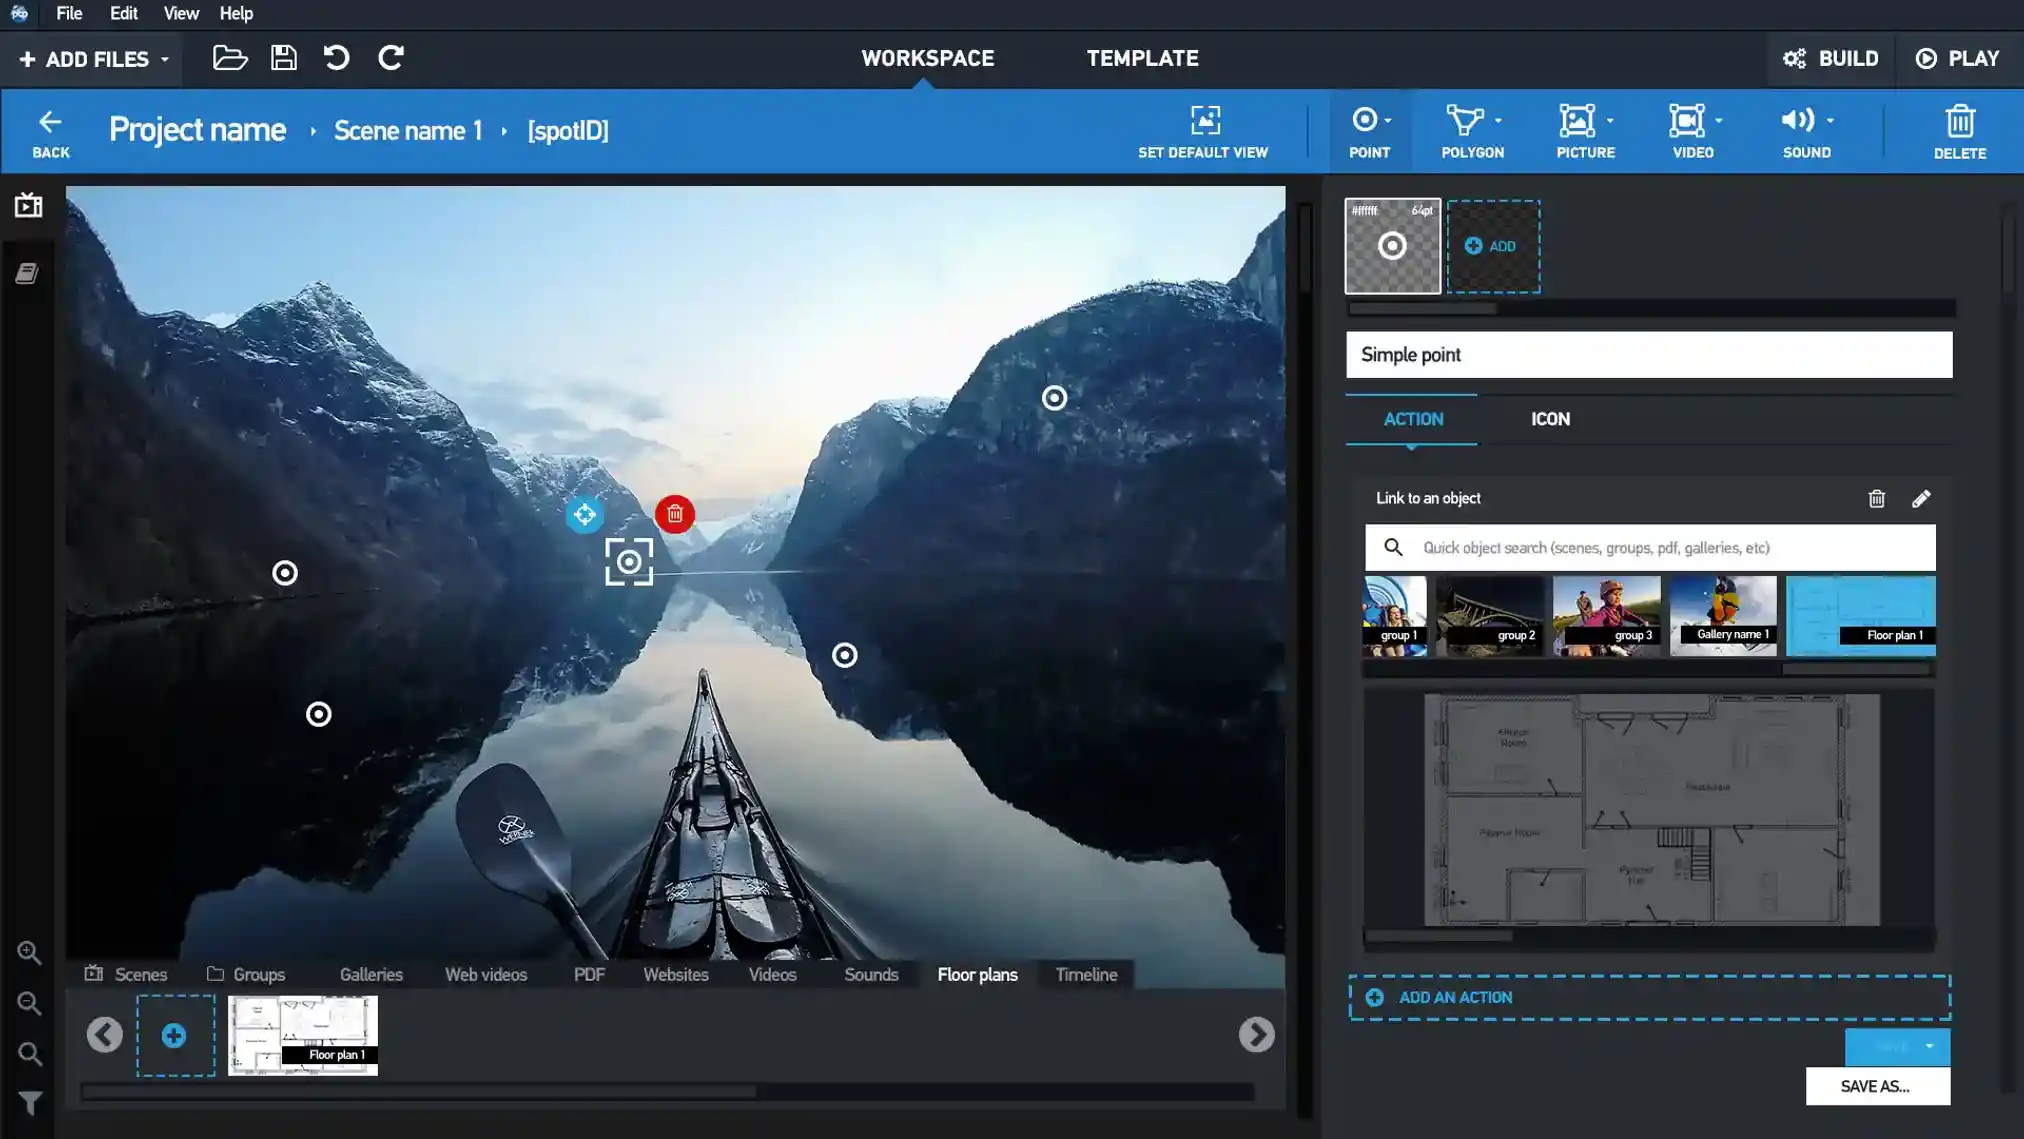
Task: Select the Polygon tool
Action: coord(1472,131)
